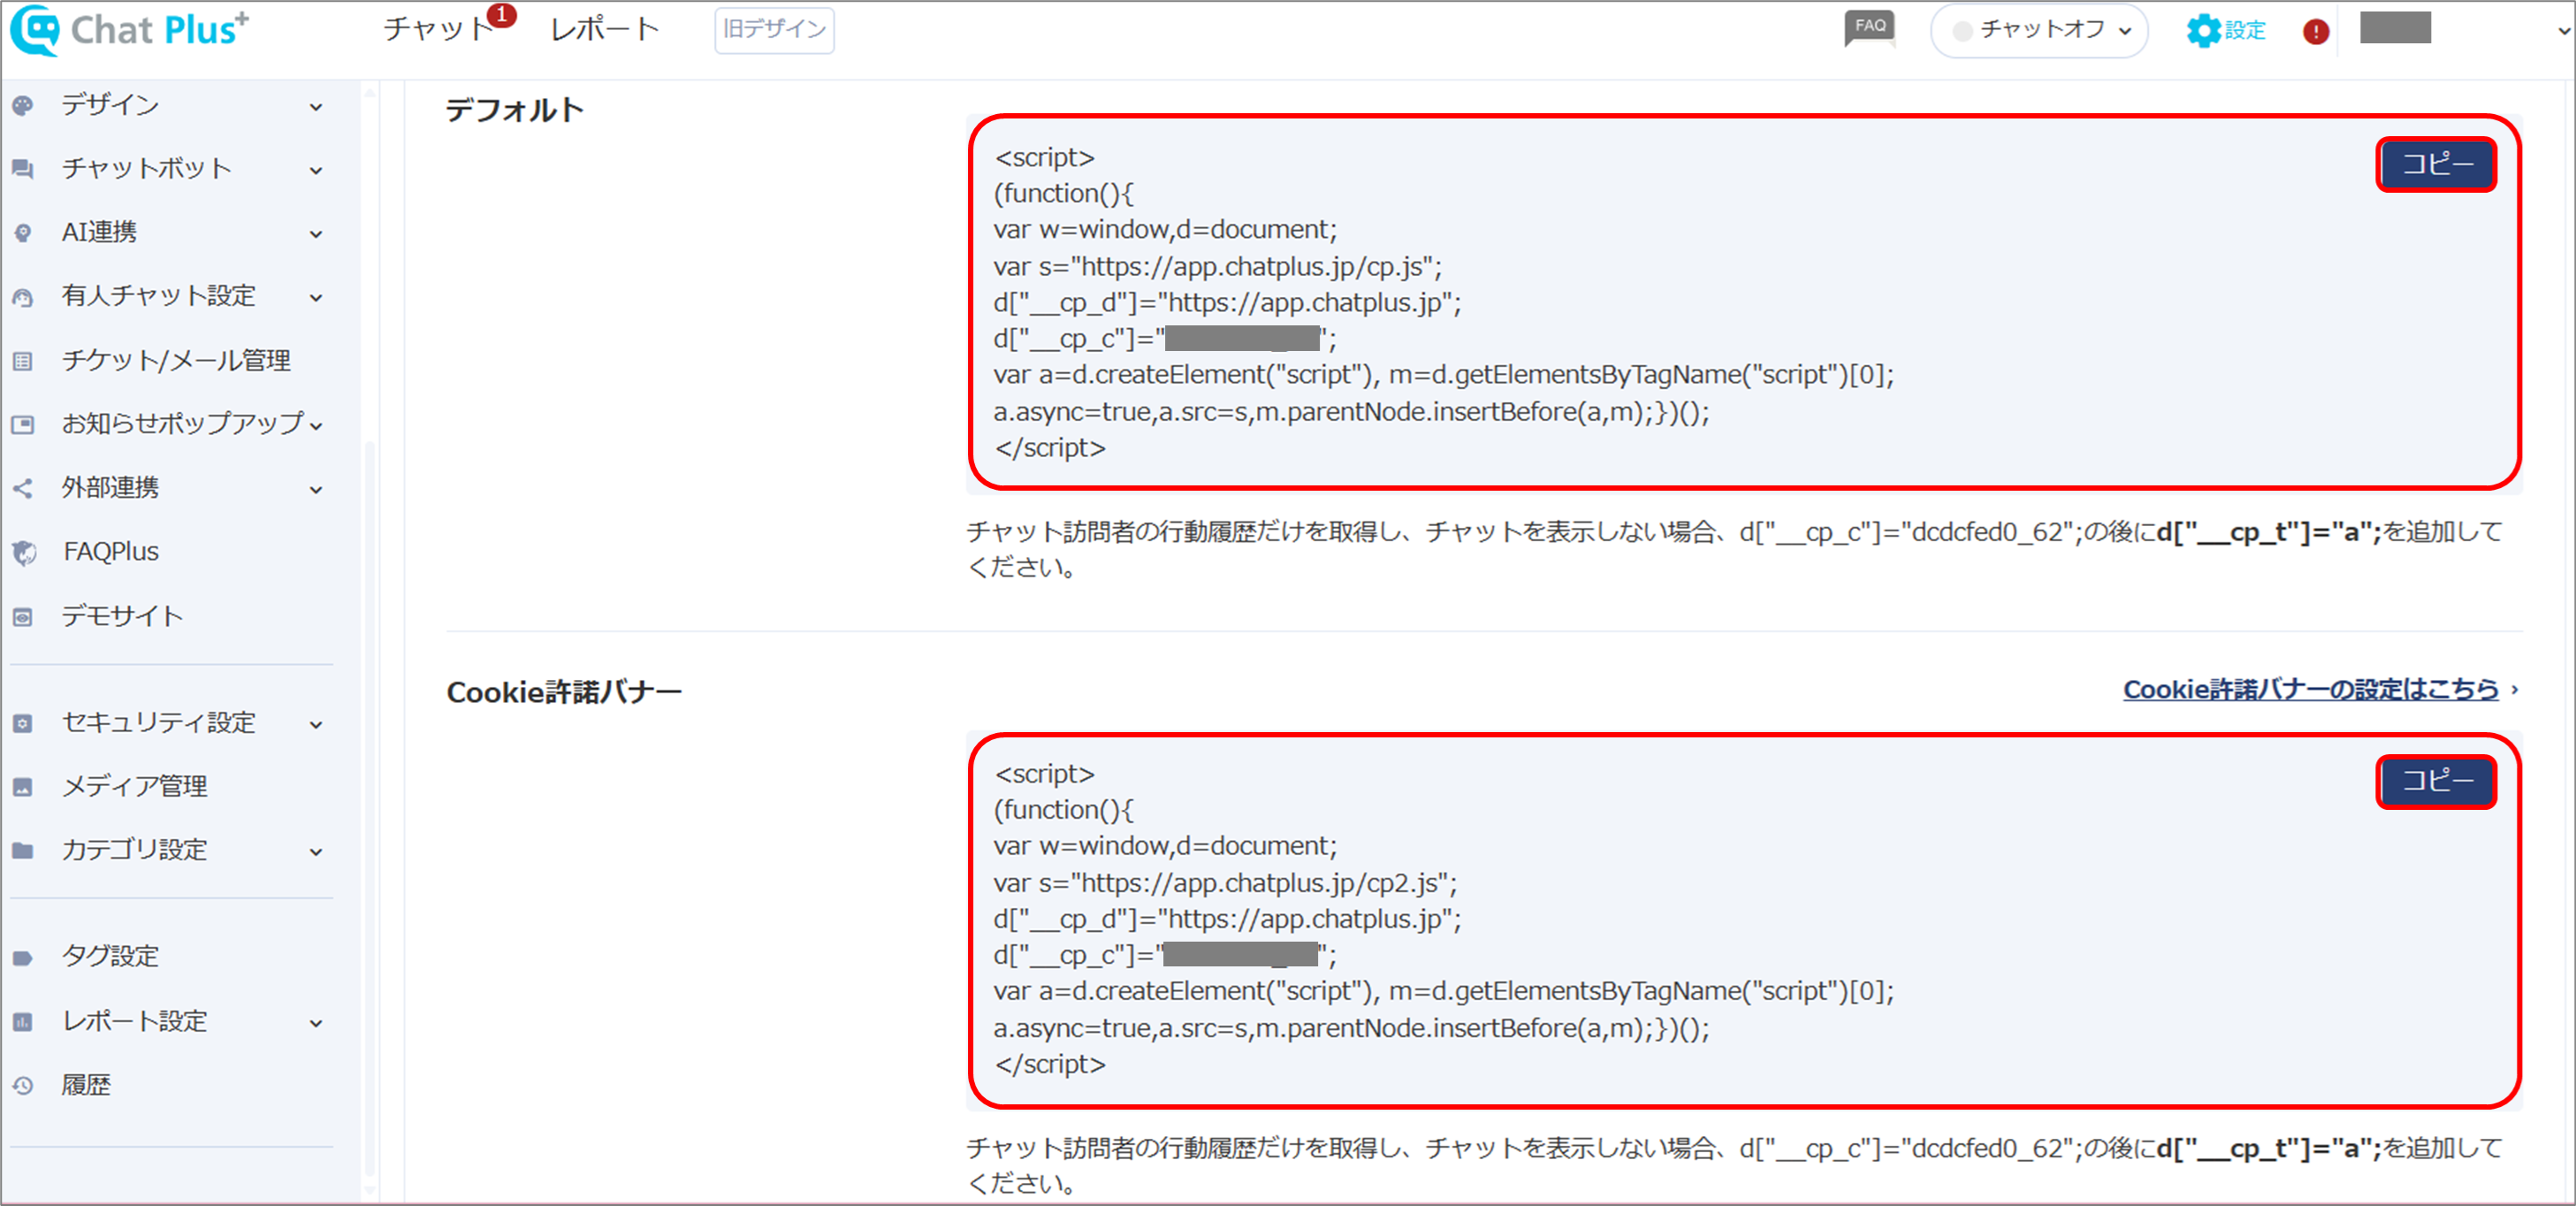This screenshot has width=2576, height=1206.
Task: Click the 履歴 history clock icon
Action: tap(23, 1086)
